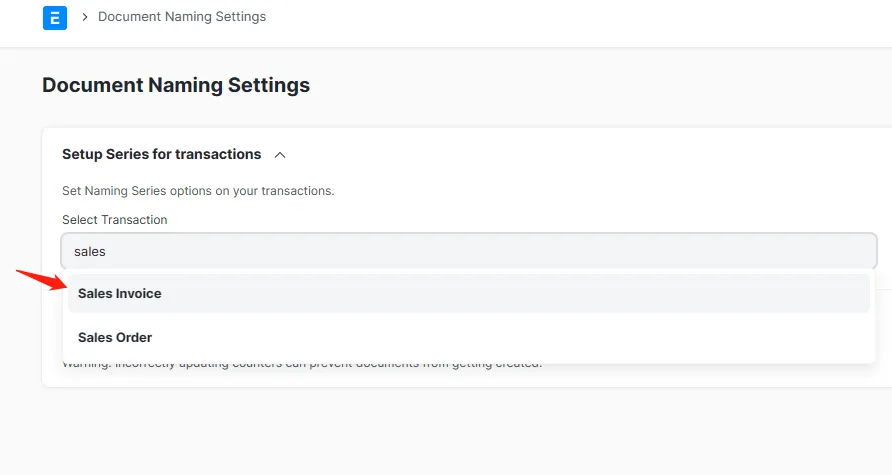The width and height of the screenshot is (892, 475).
Task: Click the breadcrumb chevron separator
Action: coord(85,17)
